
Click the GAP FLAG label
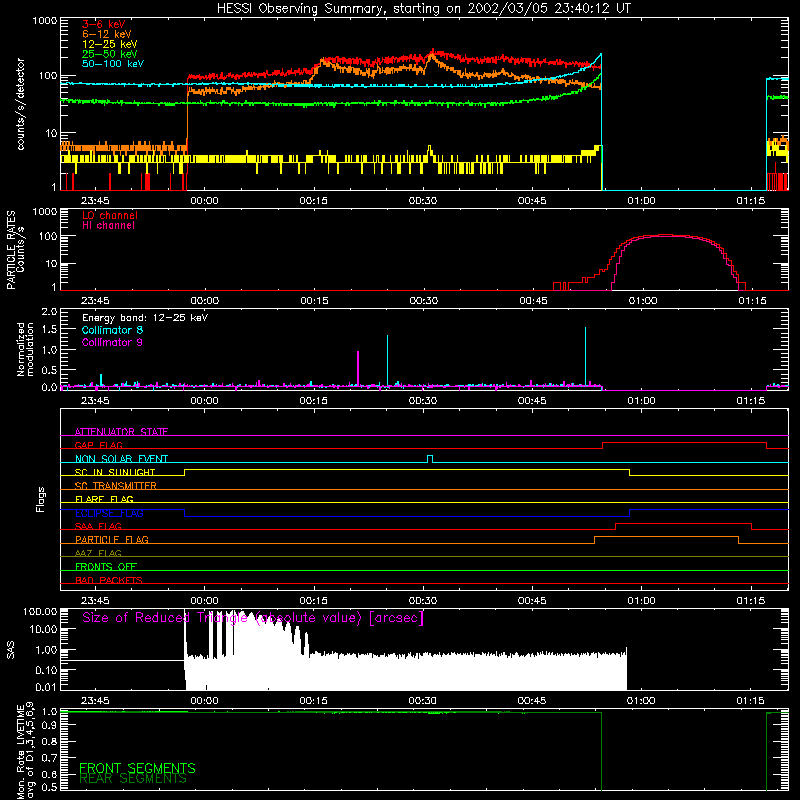(98, 445)
